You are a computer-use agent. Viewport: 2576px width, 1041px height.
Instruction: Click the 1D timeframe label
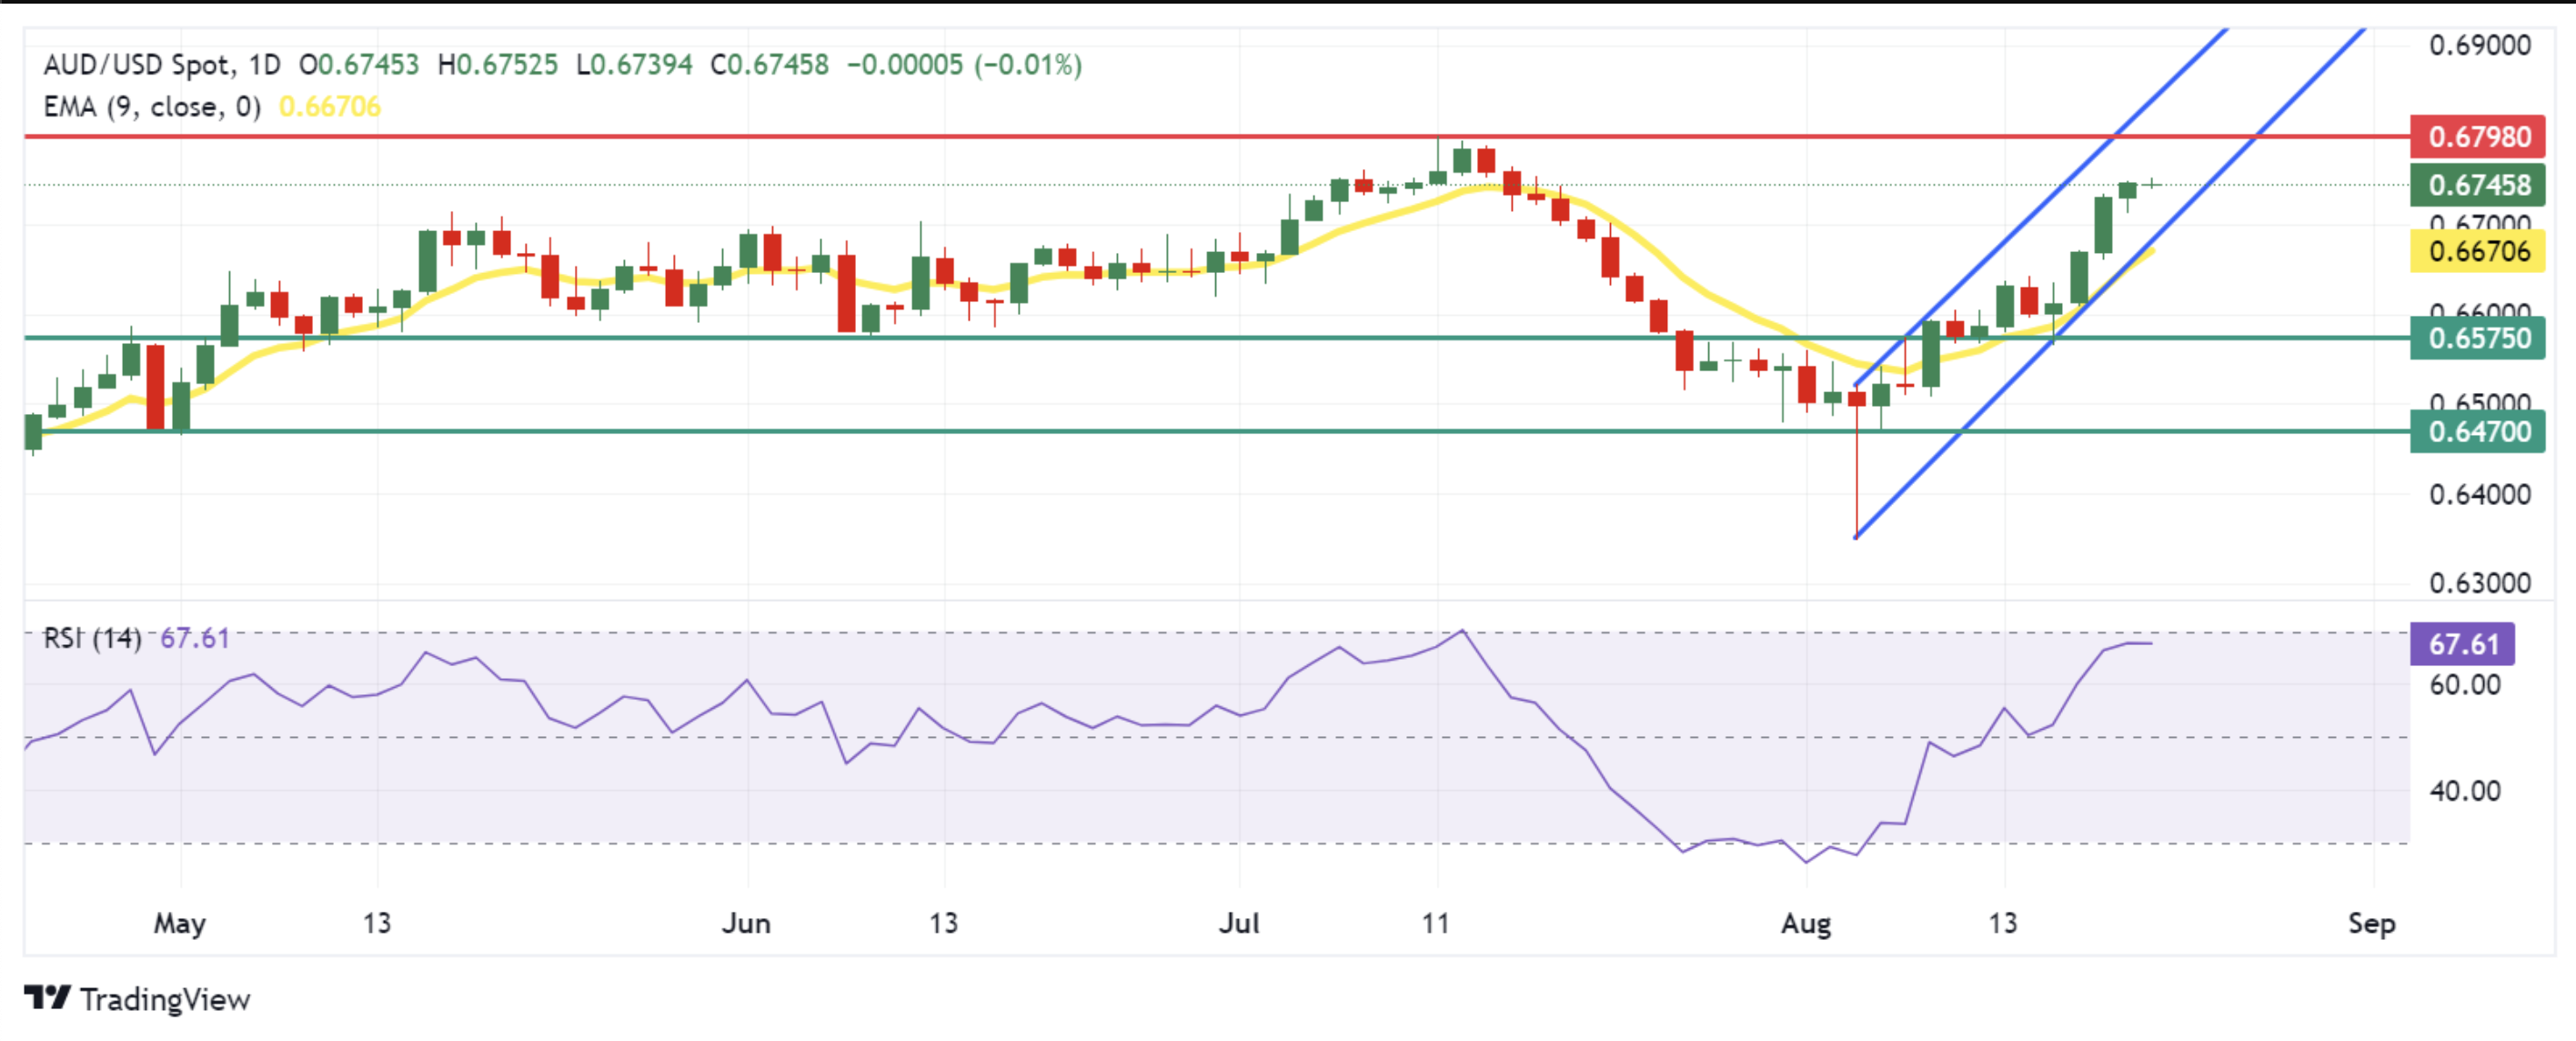265,65
